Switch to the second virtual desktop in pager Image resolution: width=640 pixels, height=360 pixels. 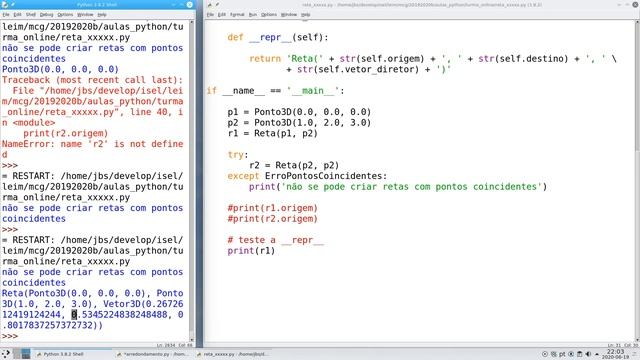[26, 354]
